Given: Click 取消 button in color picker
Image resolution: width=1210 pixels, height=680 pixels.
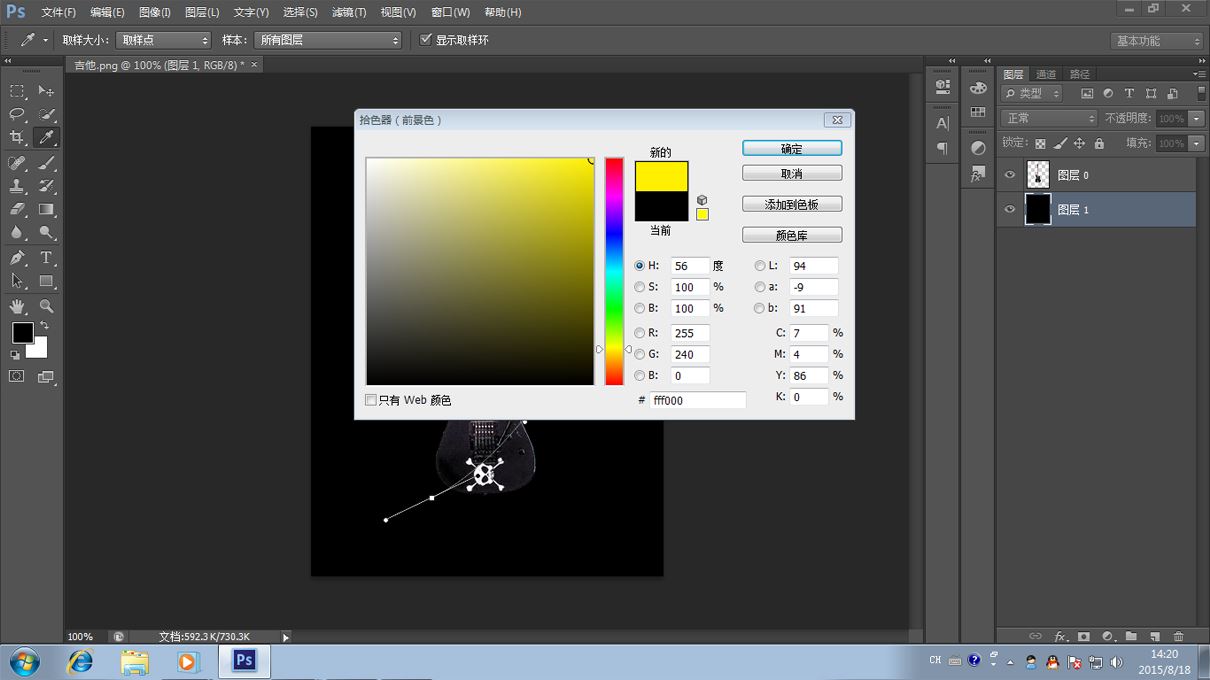Looking at the screenshot, I should pyautogui.click(x=792, y=173).
